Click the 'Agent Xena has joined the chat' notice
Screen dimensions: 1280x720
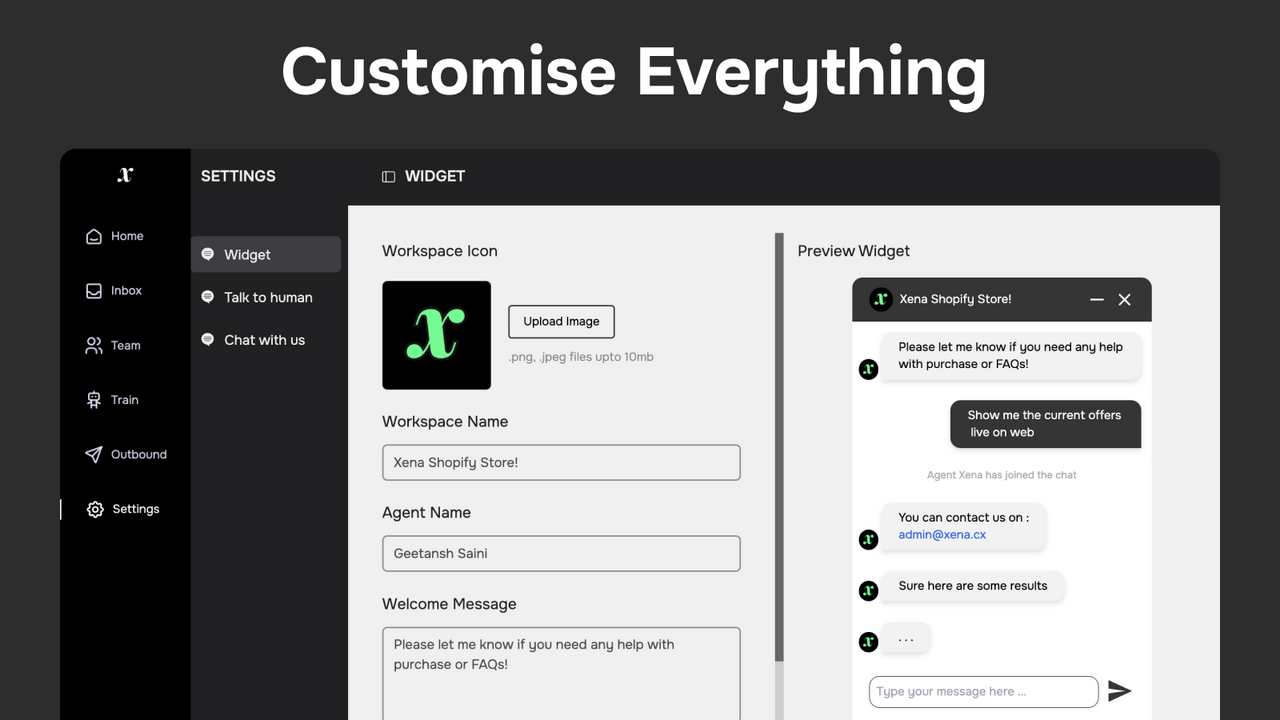[x=1002, y=475]
